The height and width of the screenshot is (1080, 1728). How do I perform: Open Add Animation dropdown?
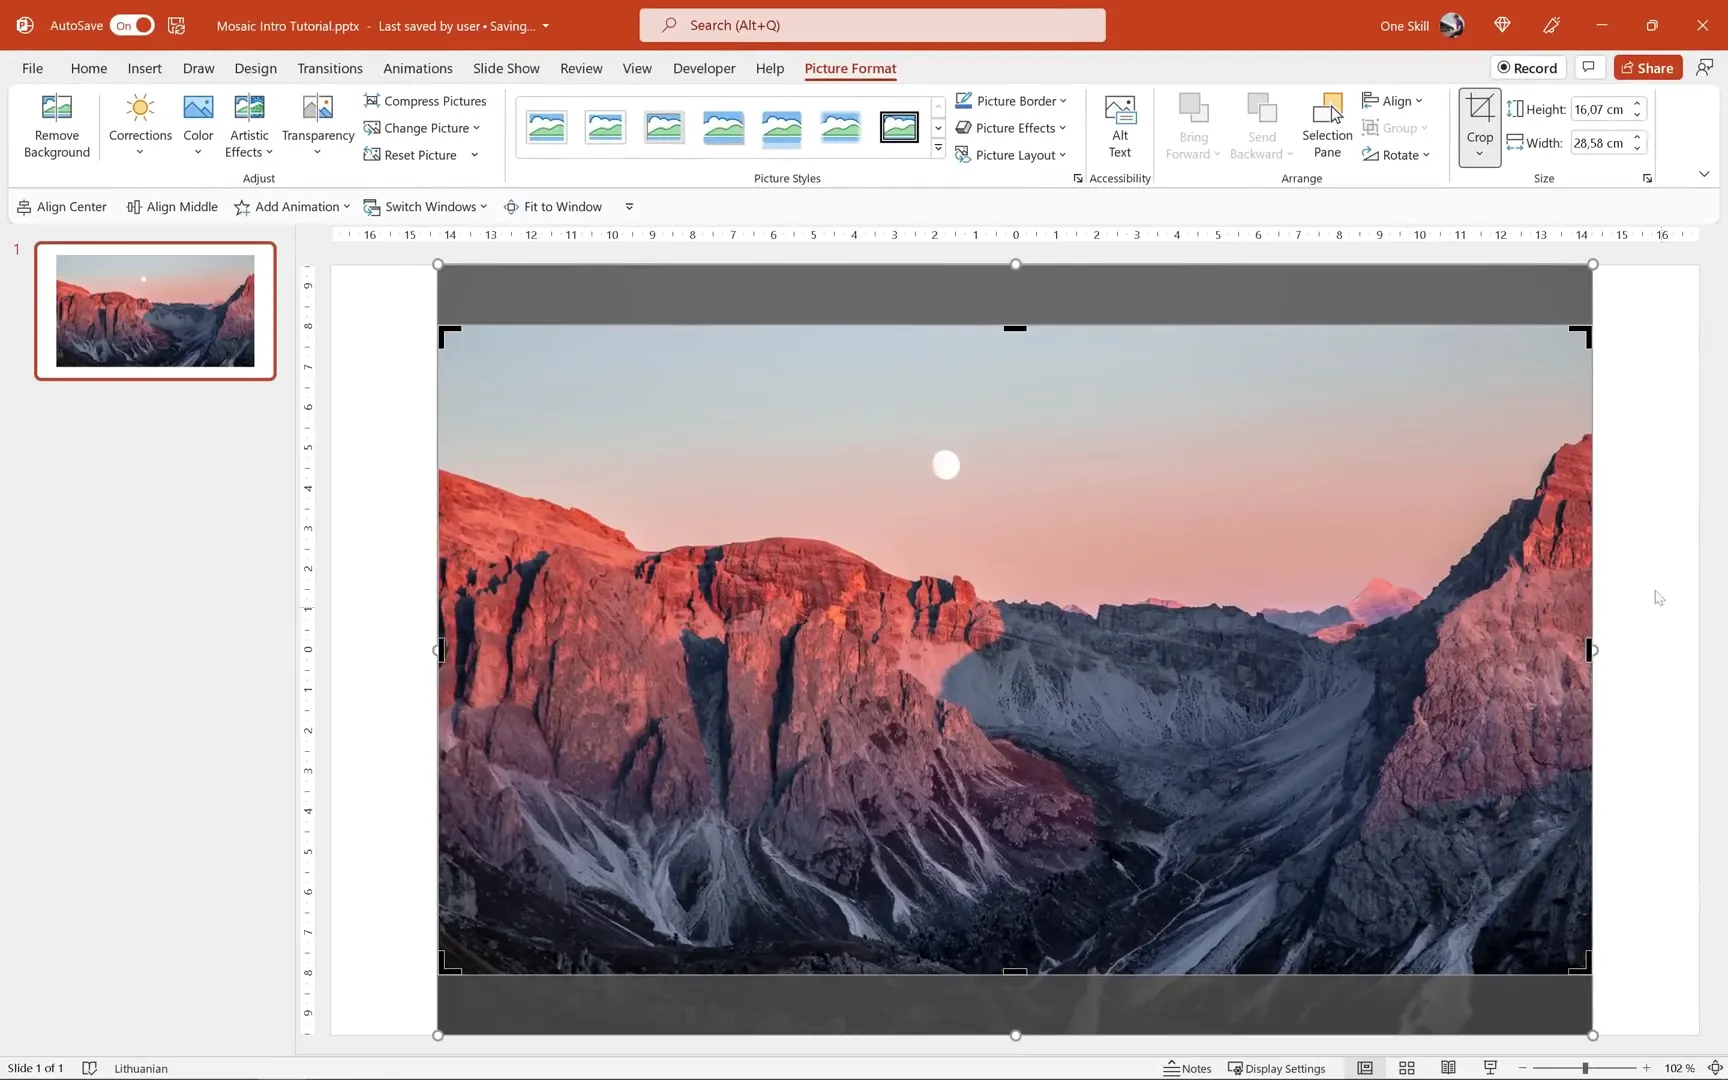click(292, 207)
